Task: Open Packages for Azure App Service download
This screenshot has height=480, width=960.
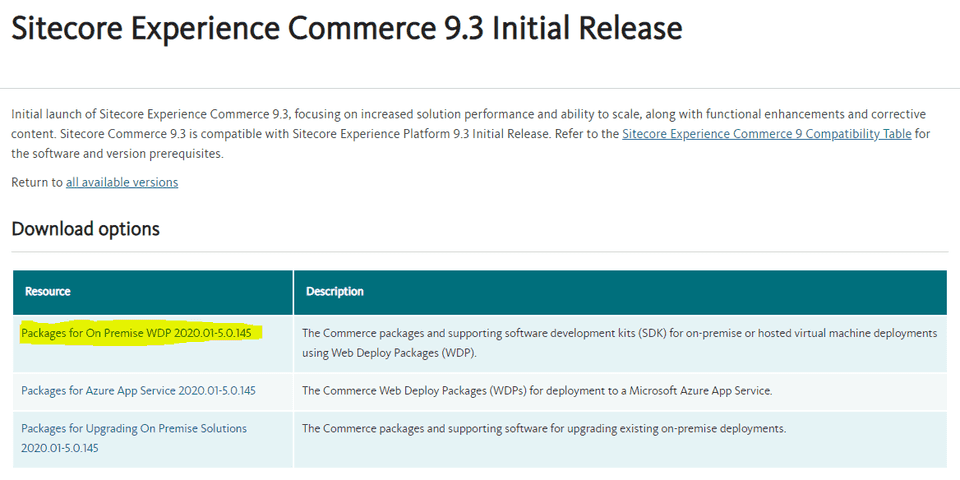Action: pyautogui.click(x=138, y=391)
